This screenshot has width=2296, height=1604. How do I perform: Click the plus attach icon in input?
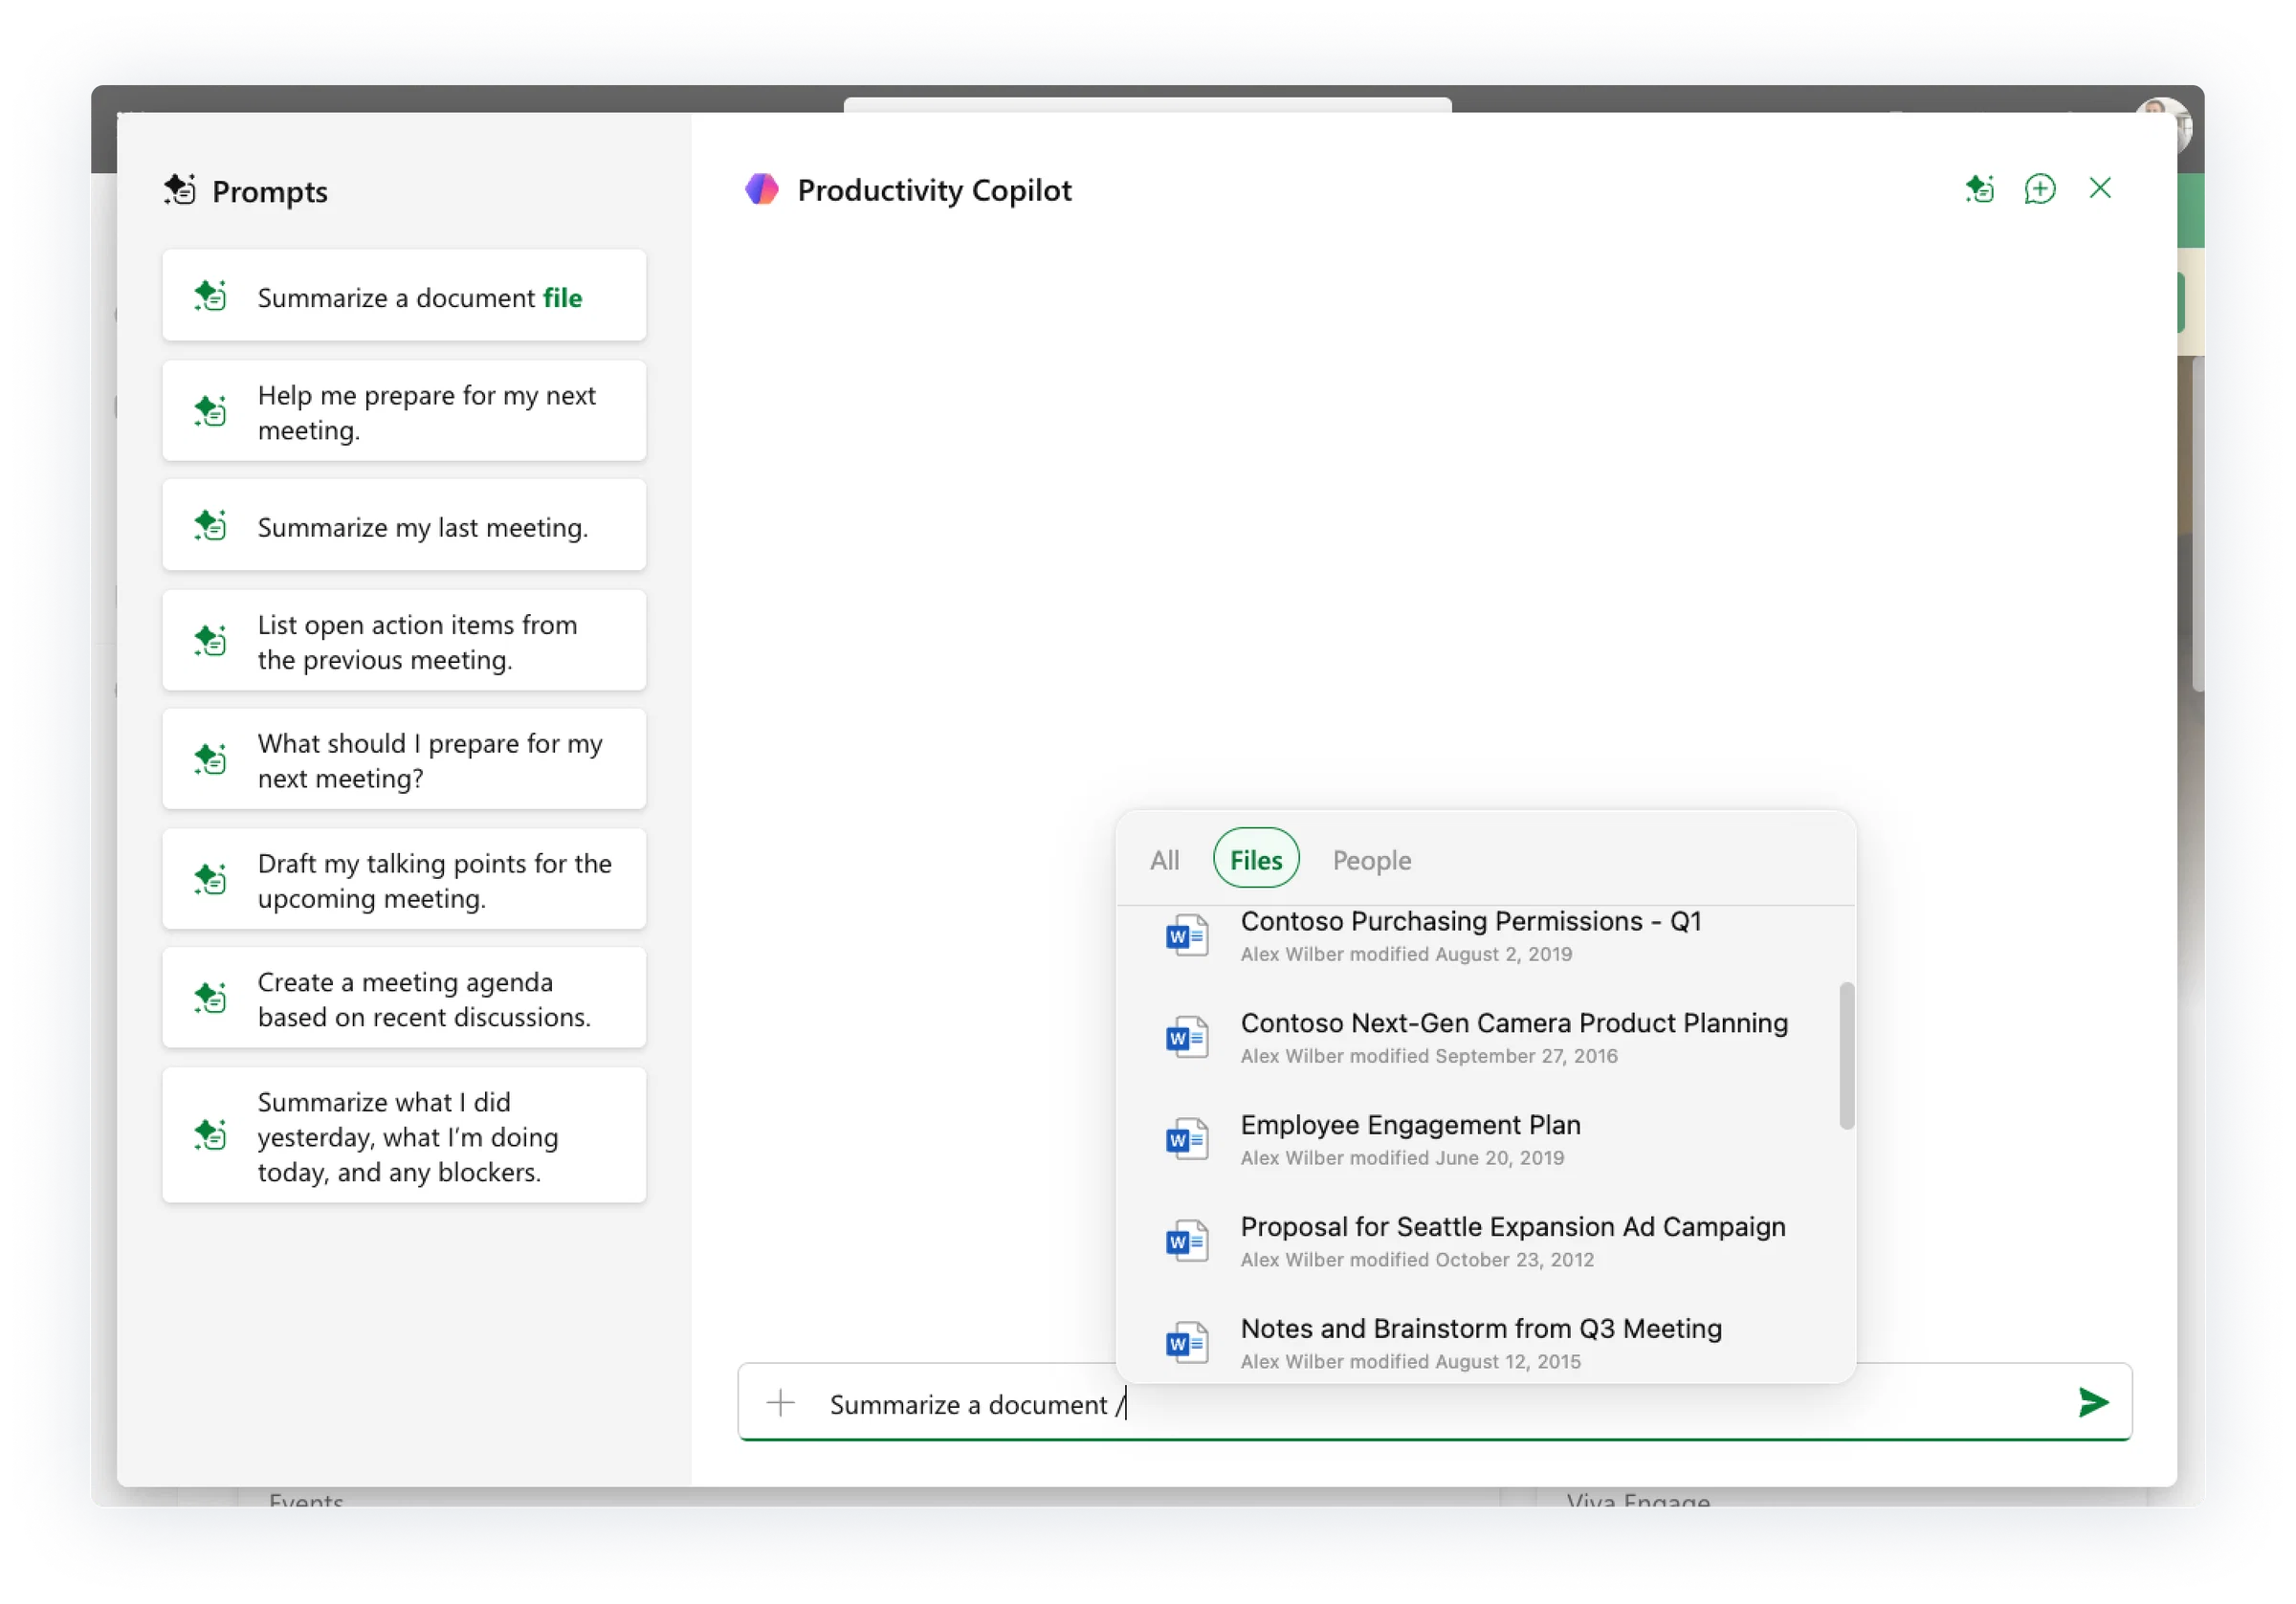click(780, 1402)
